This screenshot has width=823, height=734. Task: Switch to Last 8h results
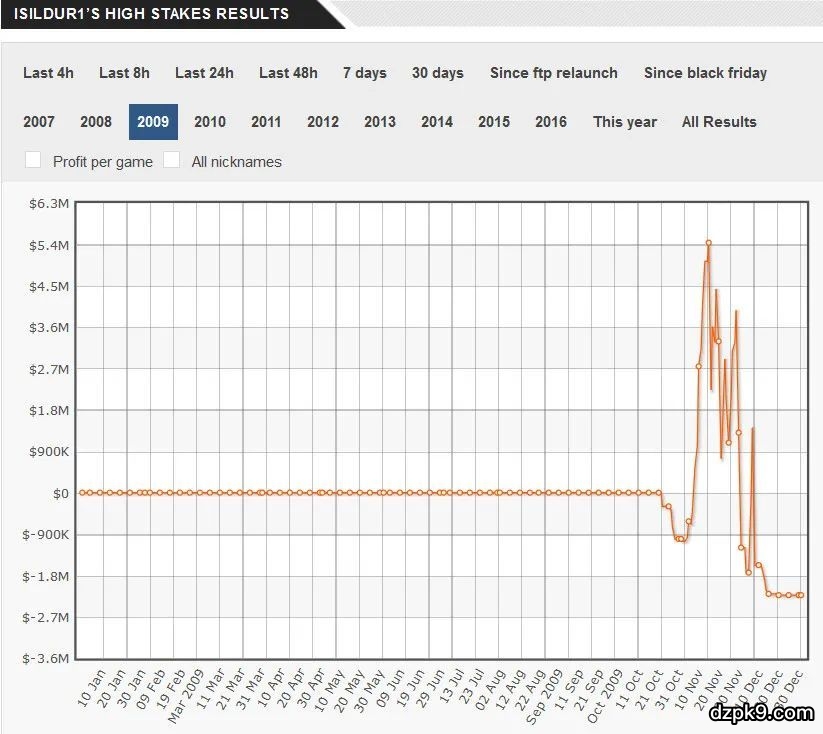(124, 73)
